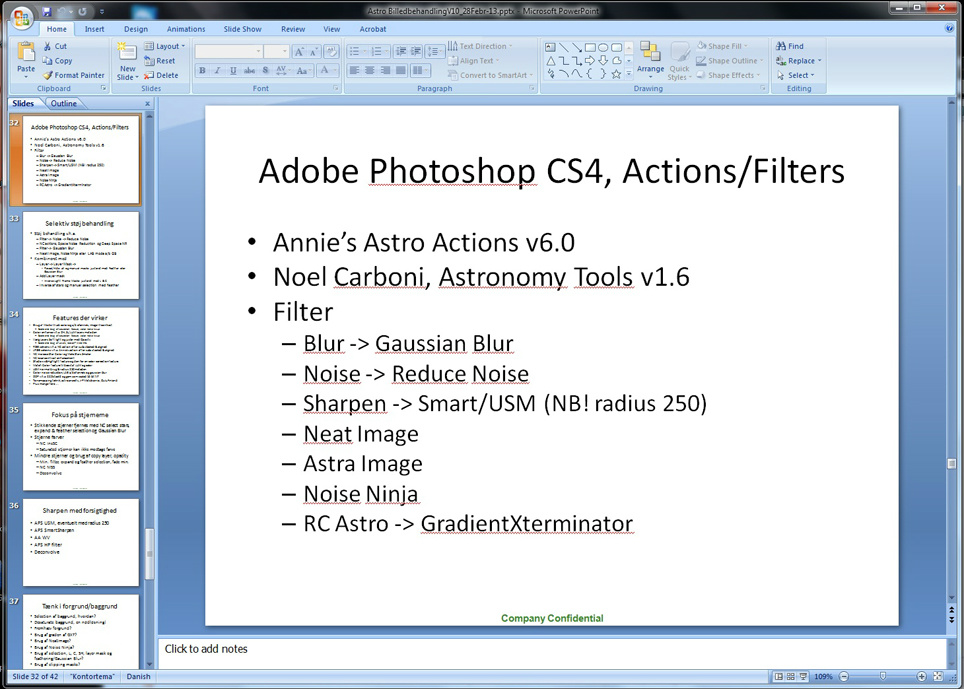
Task: Open the Arrange menu
Action: [x=650, y=58]
